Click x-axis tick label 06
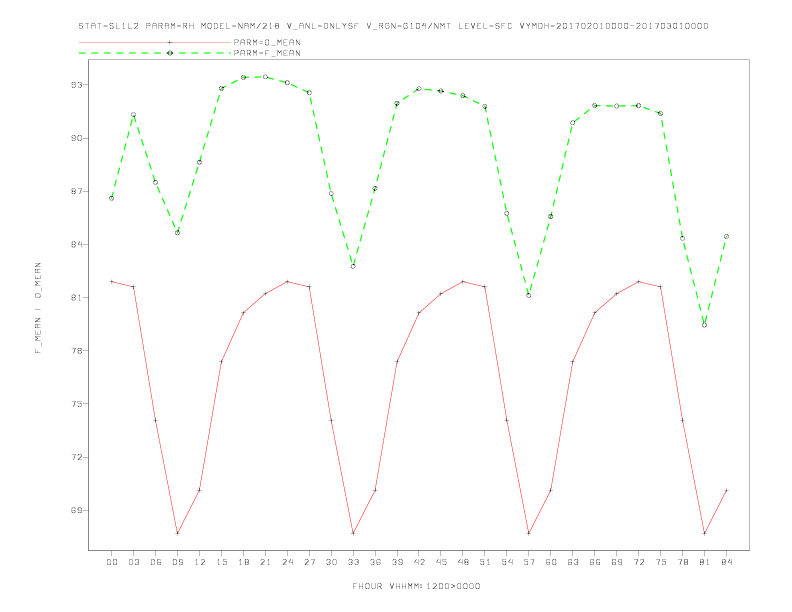Image resolution: width=792 pixels, height=612 pixels. click(x=156, y=562)
